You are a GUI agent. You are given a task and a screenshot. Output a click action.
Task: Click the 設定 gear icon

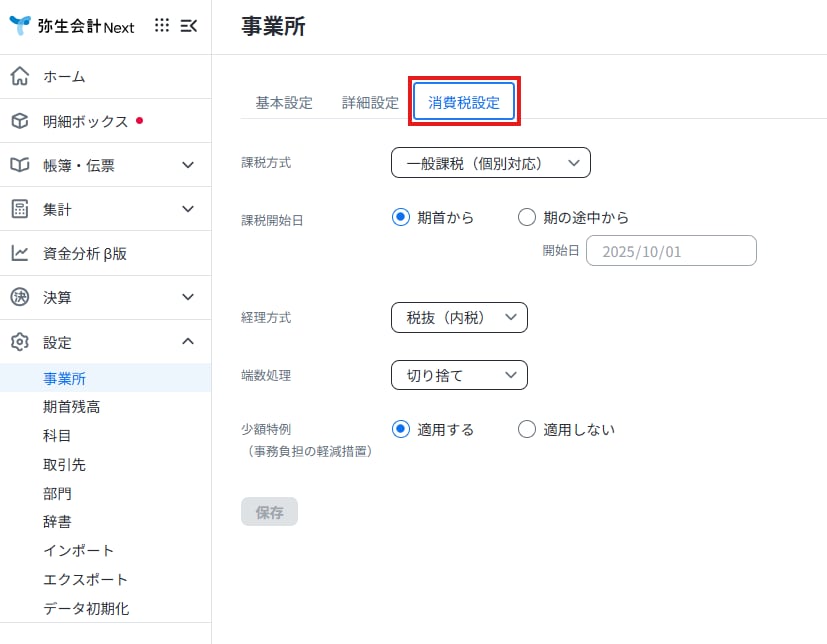tap(20, 342)
